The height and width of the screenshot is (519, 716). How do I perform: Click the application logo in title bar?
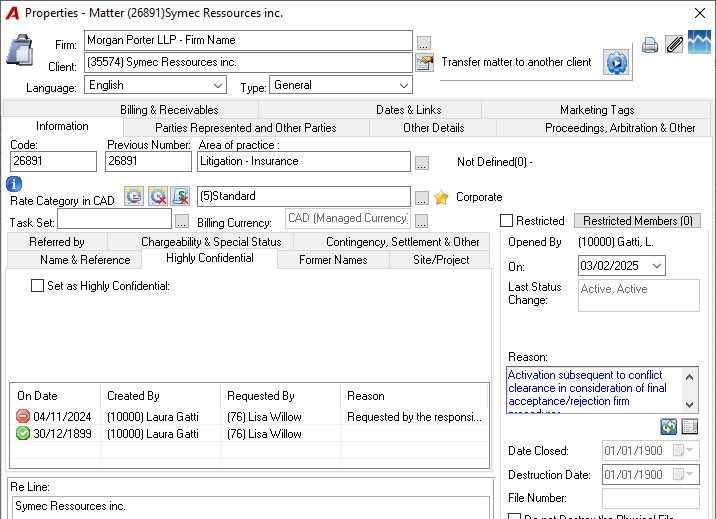click(x=12, y=13)
